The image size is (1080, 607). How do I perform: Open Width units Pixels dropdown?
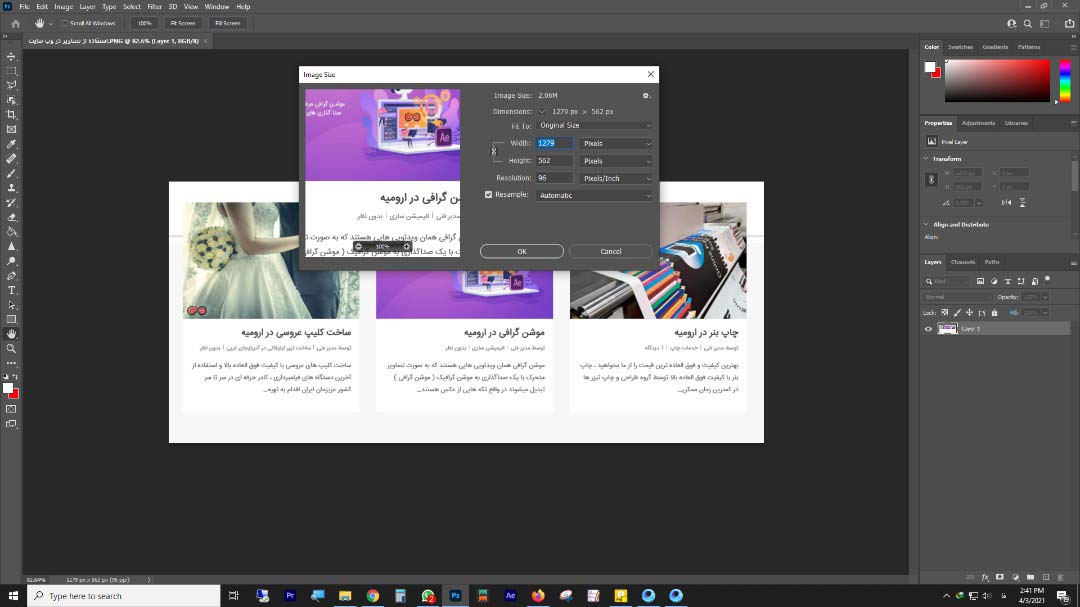click(x=616, y=143)
